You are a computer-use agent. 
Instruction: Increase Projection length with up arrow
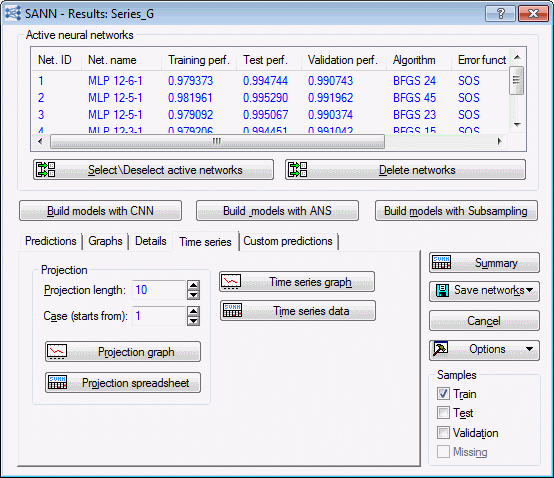[193, 285]
